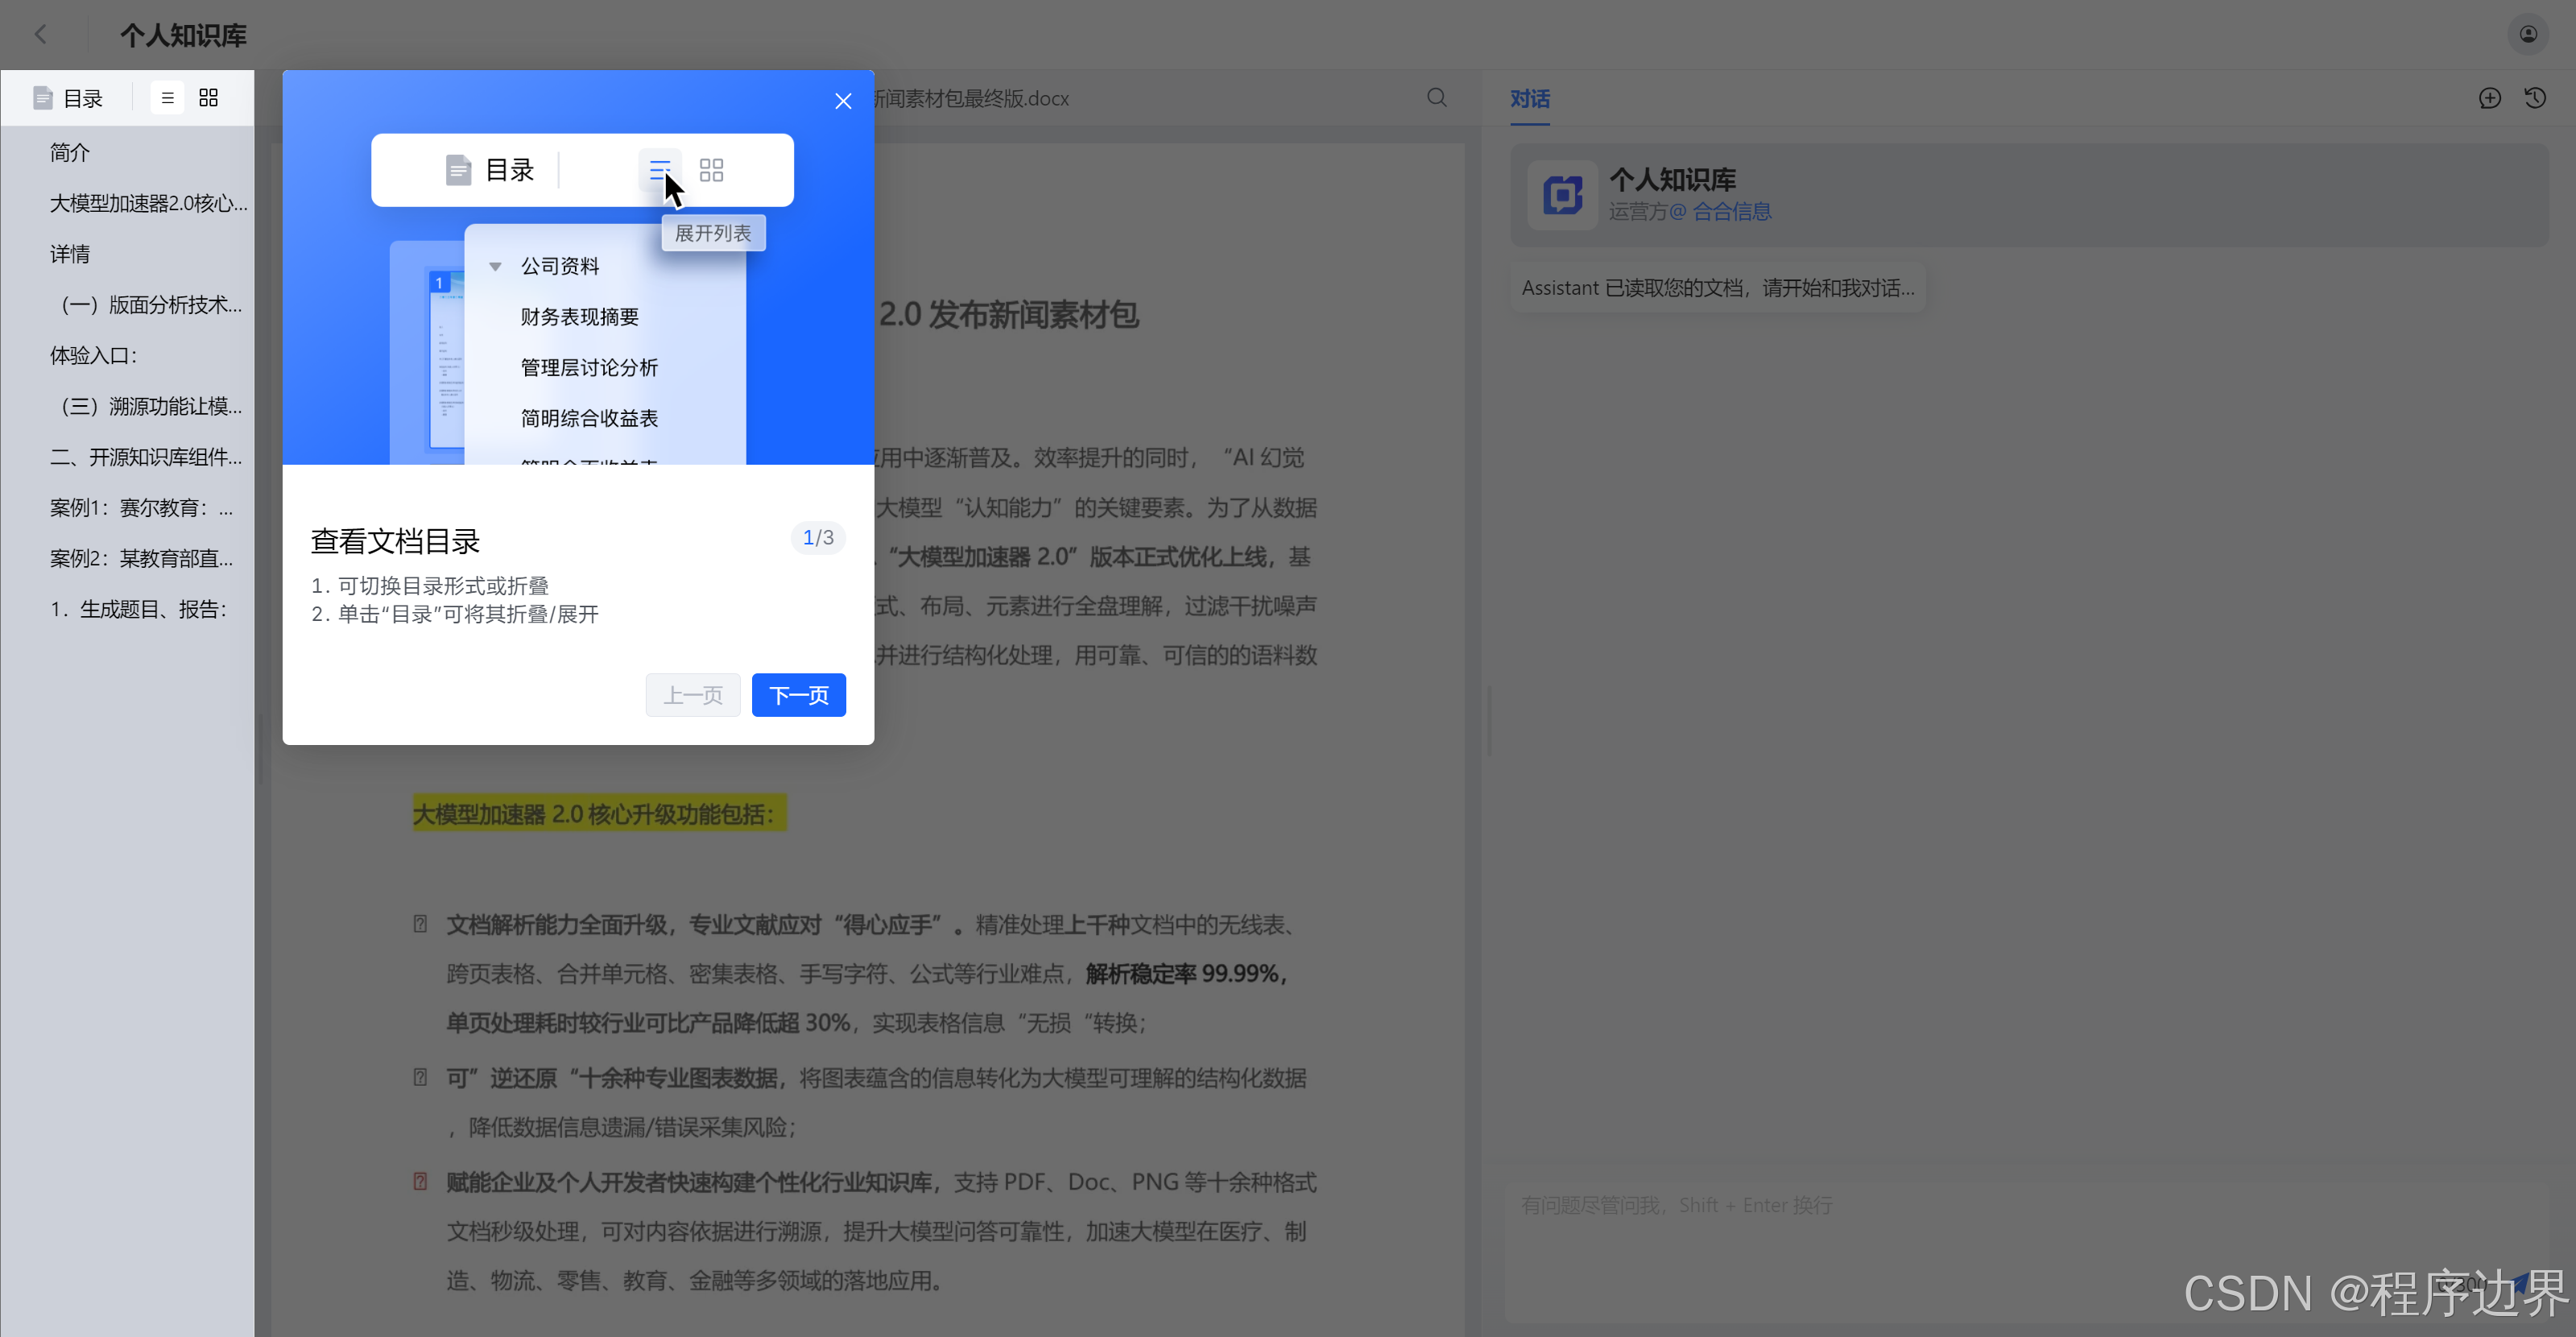The width and height of the screenshot is (2576, 1337).
Task: Go to 简介 in outline
Action: tap(70, 152)
